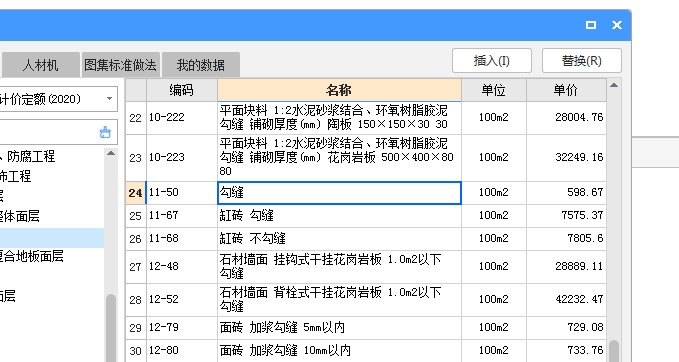Click code cell 11-68
Viewport: 679px width, 362px height.
click(182, 239)
